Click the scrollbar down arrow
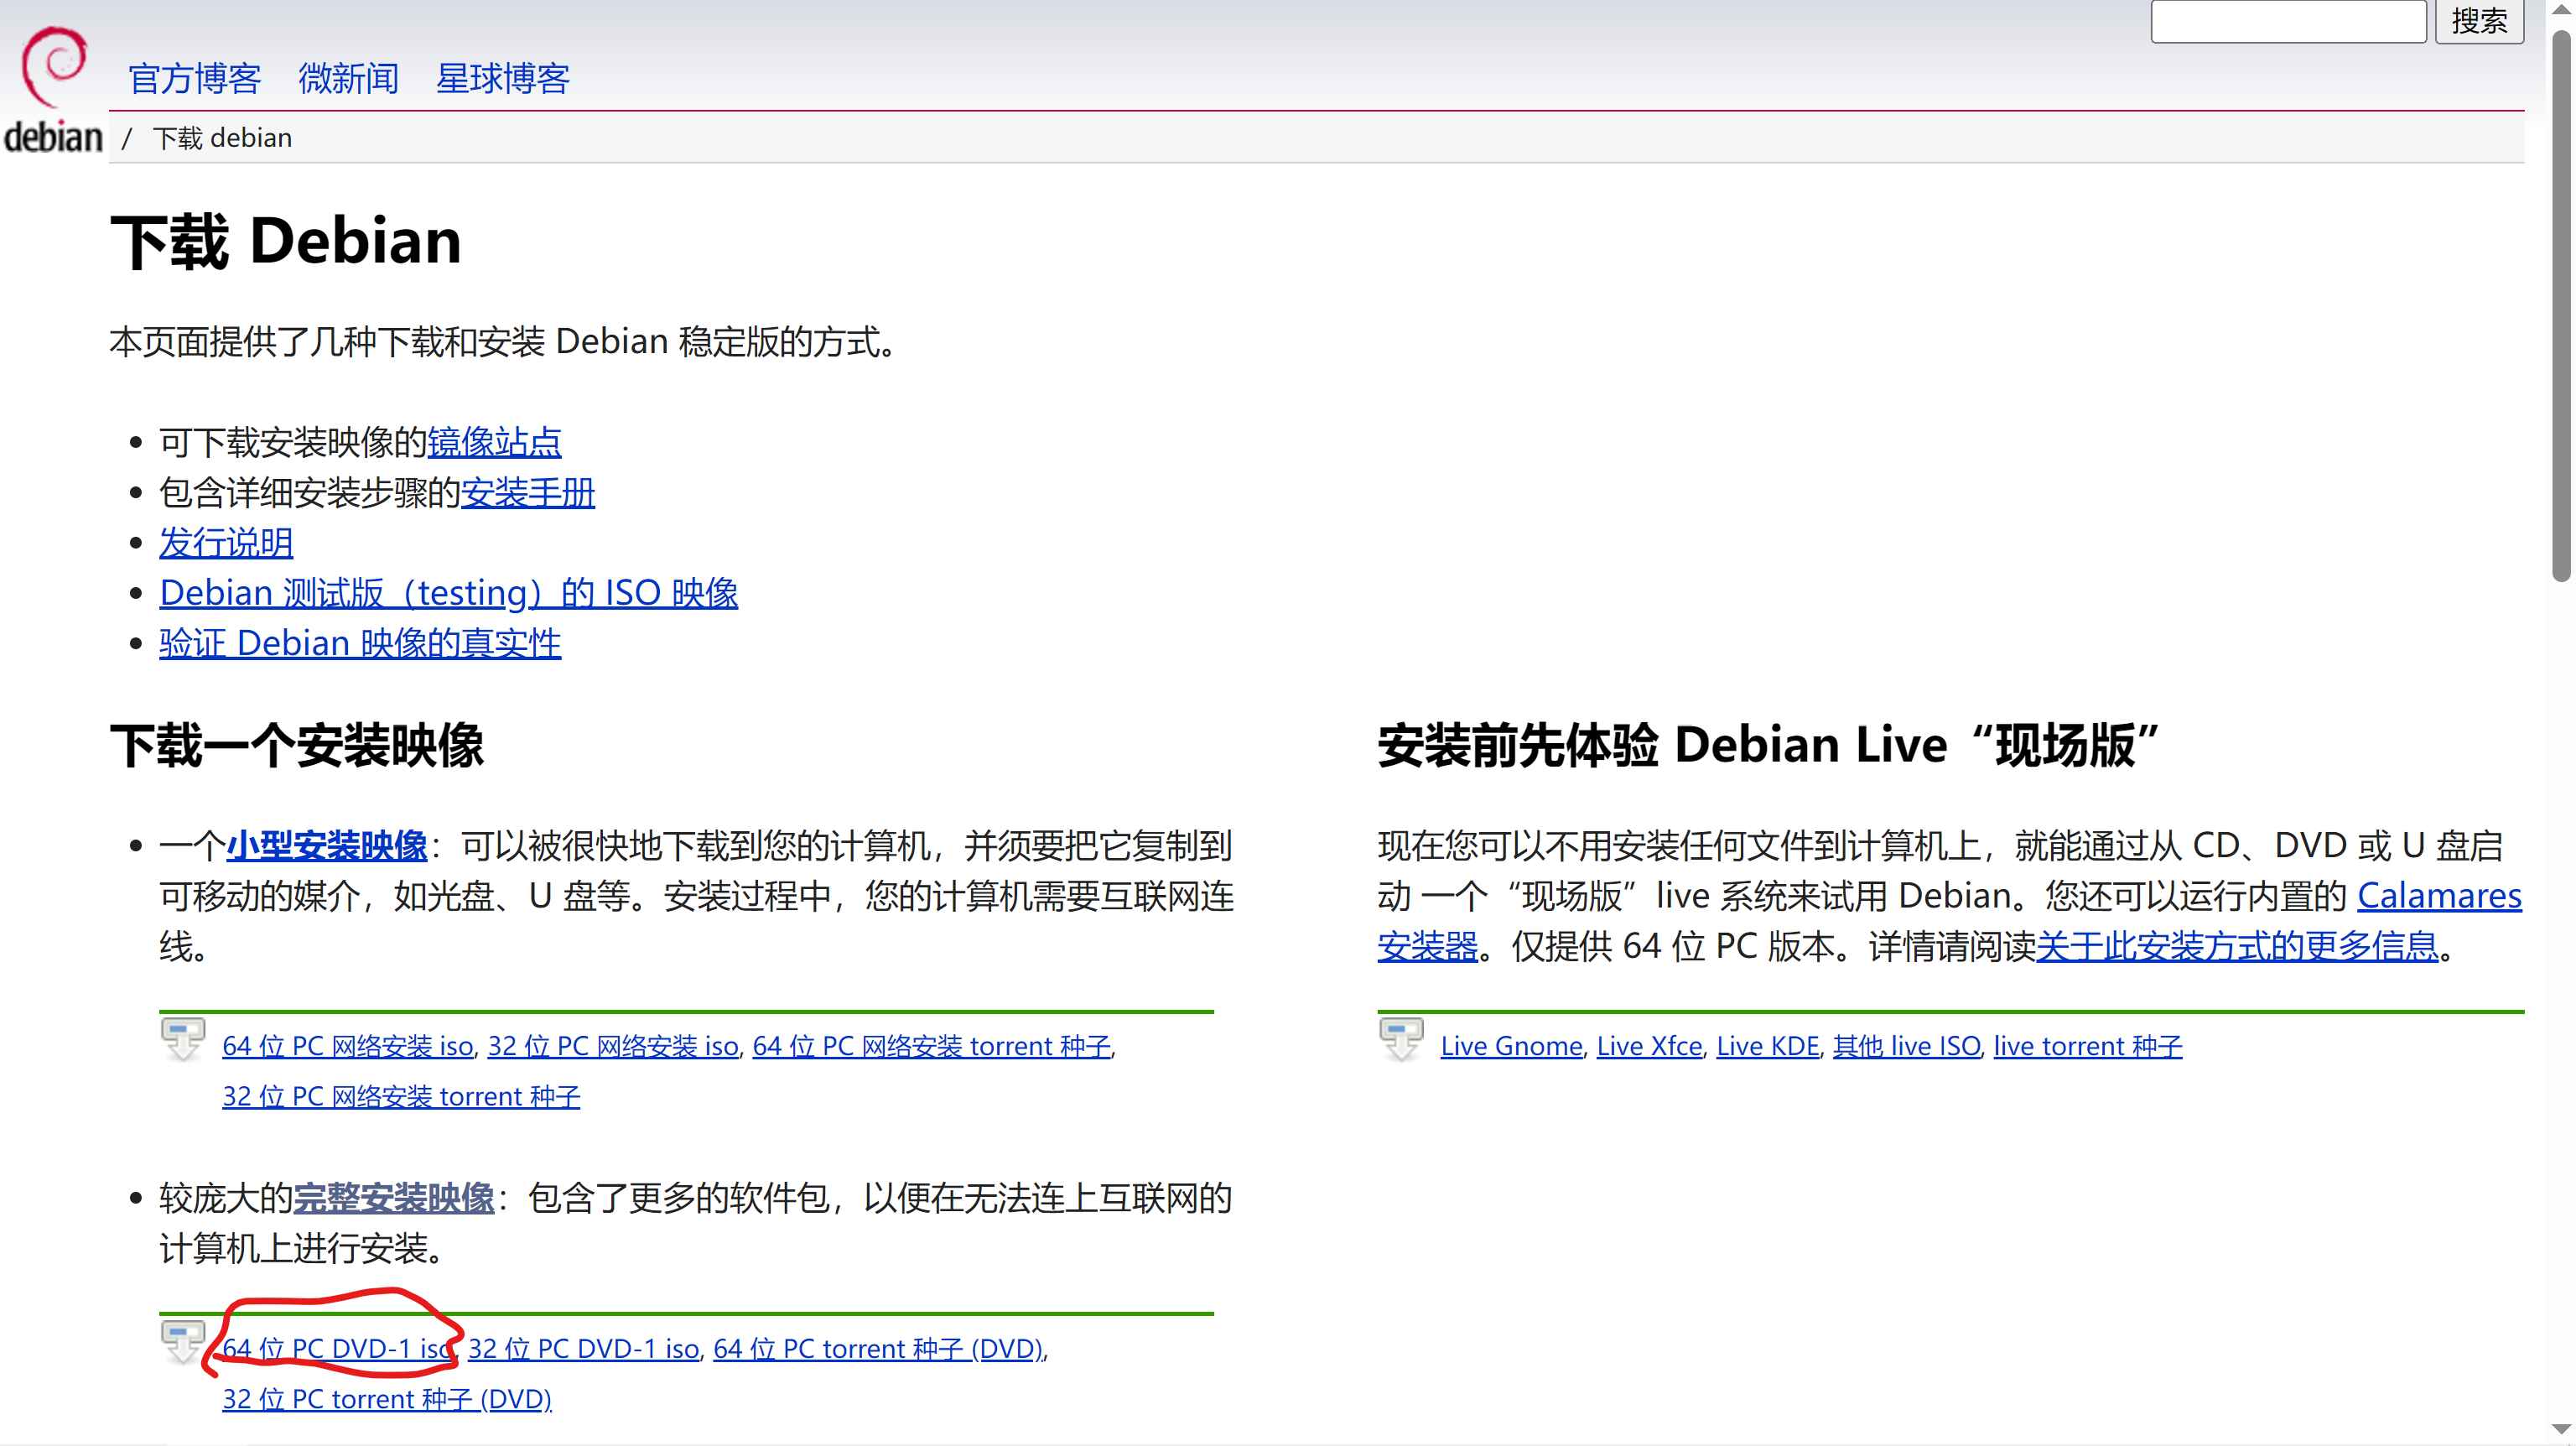2576x1446 pixels. (x=2560, y=1430)
